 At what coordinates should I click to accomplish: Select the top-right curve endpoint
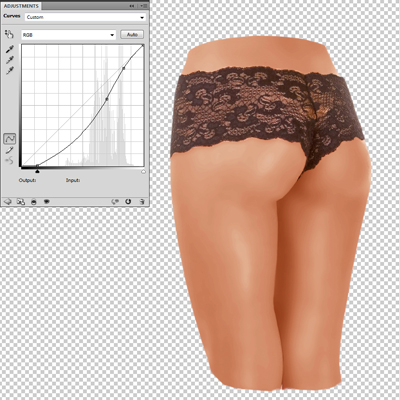pos(143,45)
